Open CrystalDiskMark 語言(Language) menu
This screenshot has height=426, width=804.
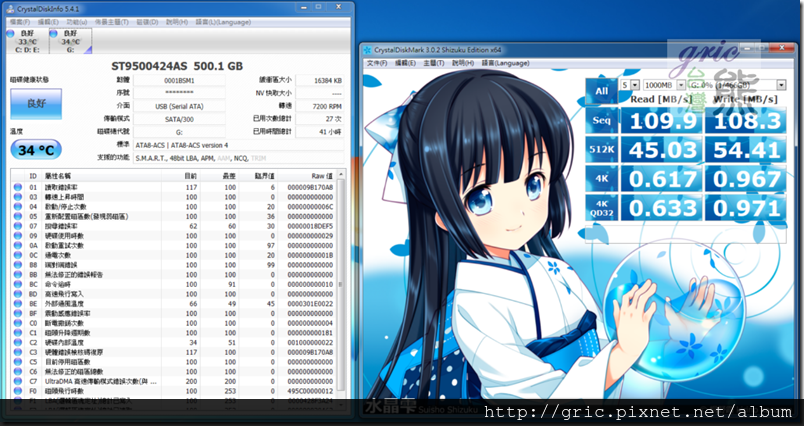pos(505,63)
